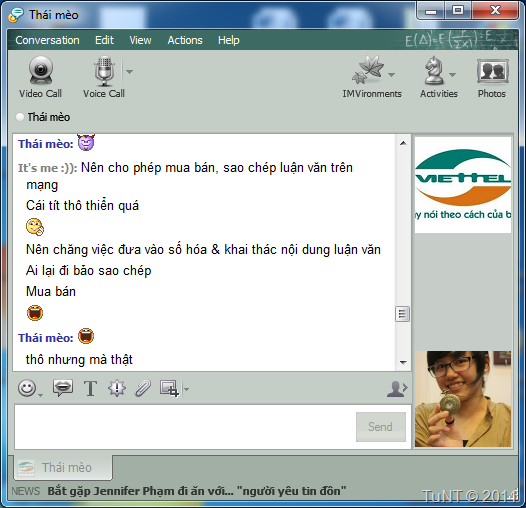Viewport: 526px width, 508px height.
Task: Close the Thái mèo chat window
Action: tap(495, 11)
